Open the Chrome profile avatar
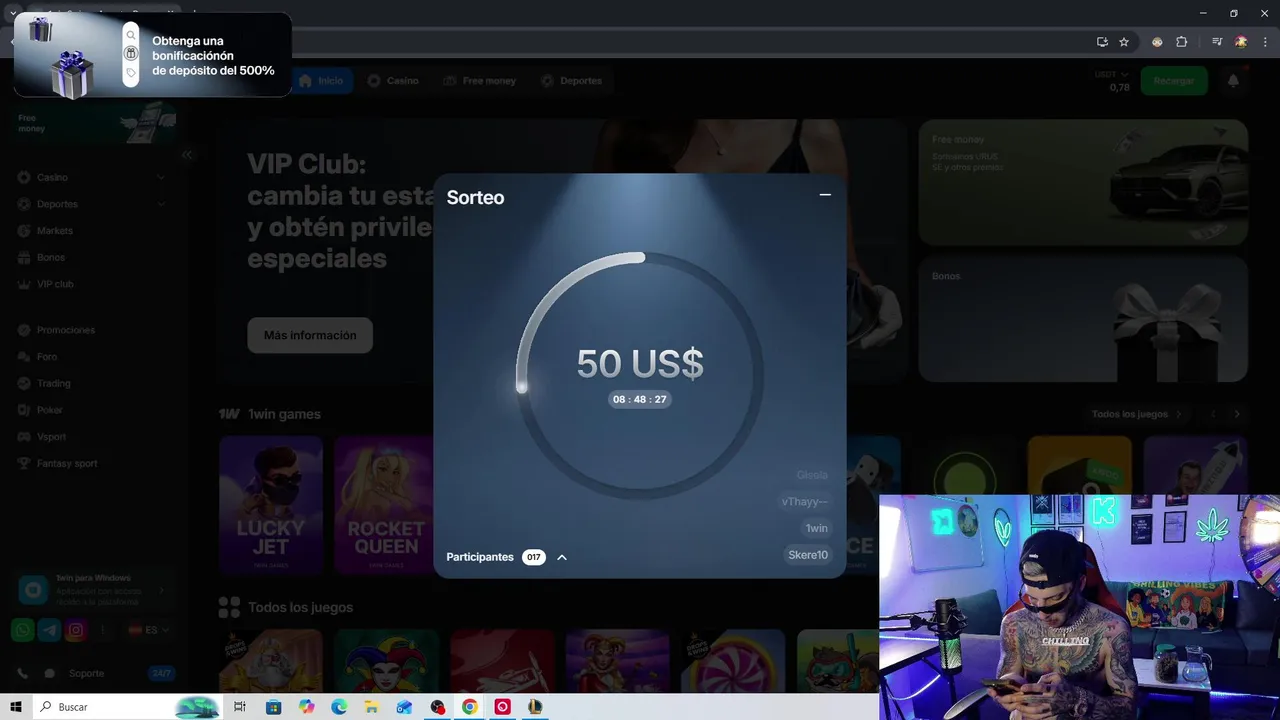The height and width of the screenshot is (720, 1280). (1241, 42)
